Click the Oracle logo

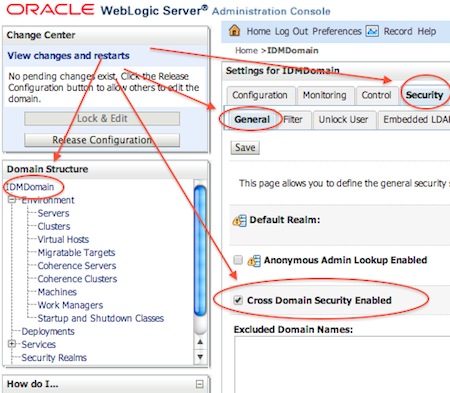(51, 10)
